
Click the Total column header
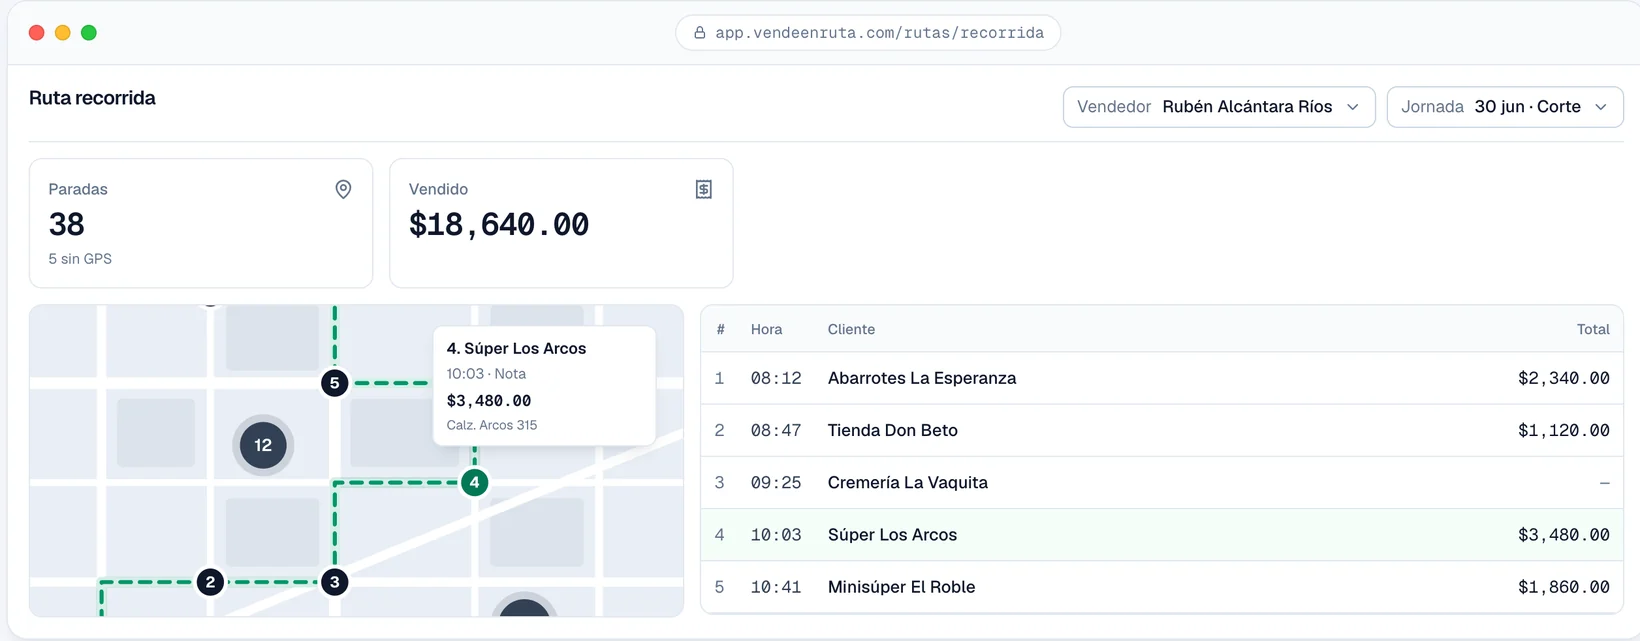click(x=1593, y=329)
